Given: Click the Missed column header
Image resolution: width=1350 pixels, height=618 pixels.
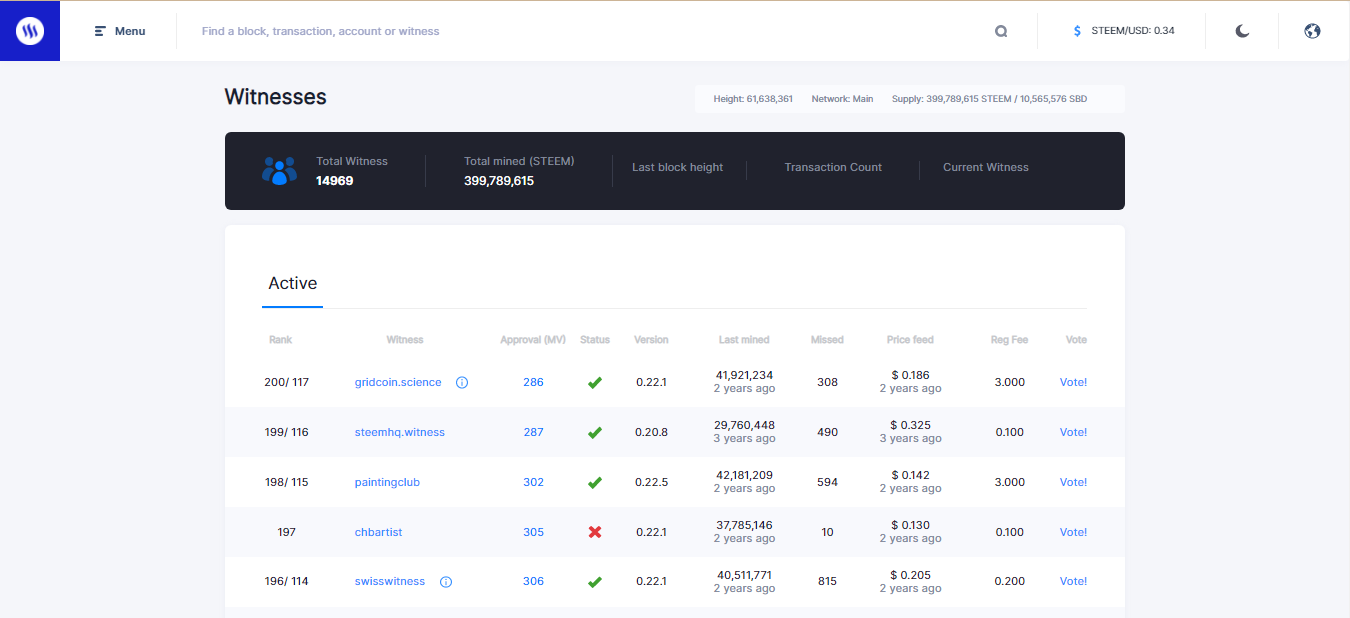Looking at the screenshot, I should (827, 340).
